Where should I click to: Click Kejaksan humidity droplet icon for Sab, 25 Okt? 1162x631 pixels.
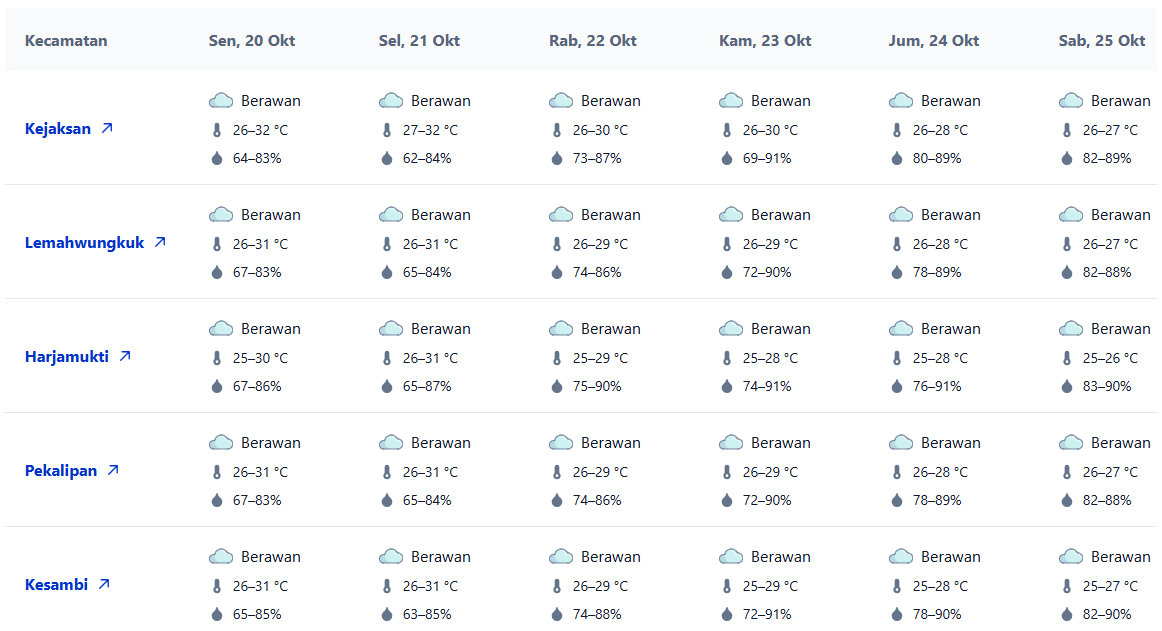1067,158
